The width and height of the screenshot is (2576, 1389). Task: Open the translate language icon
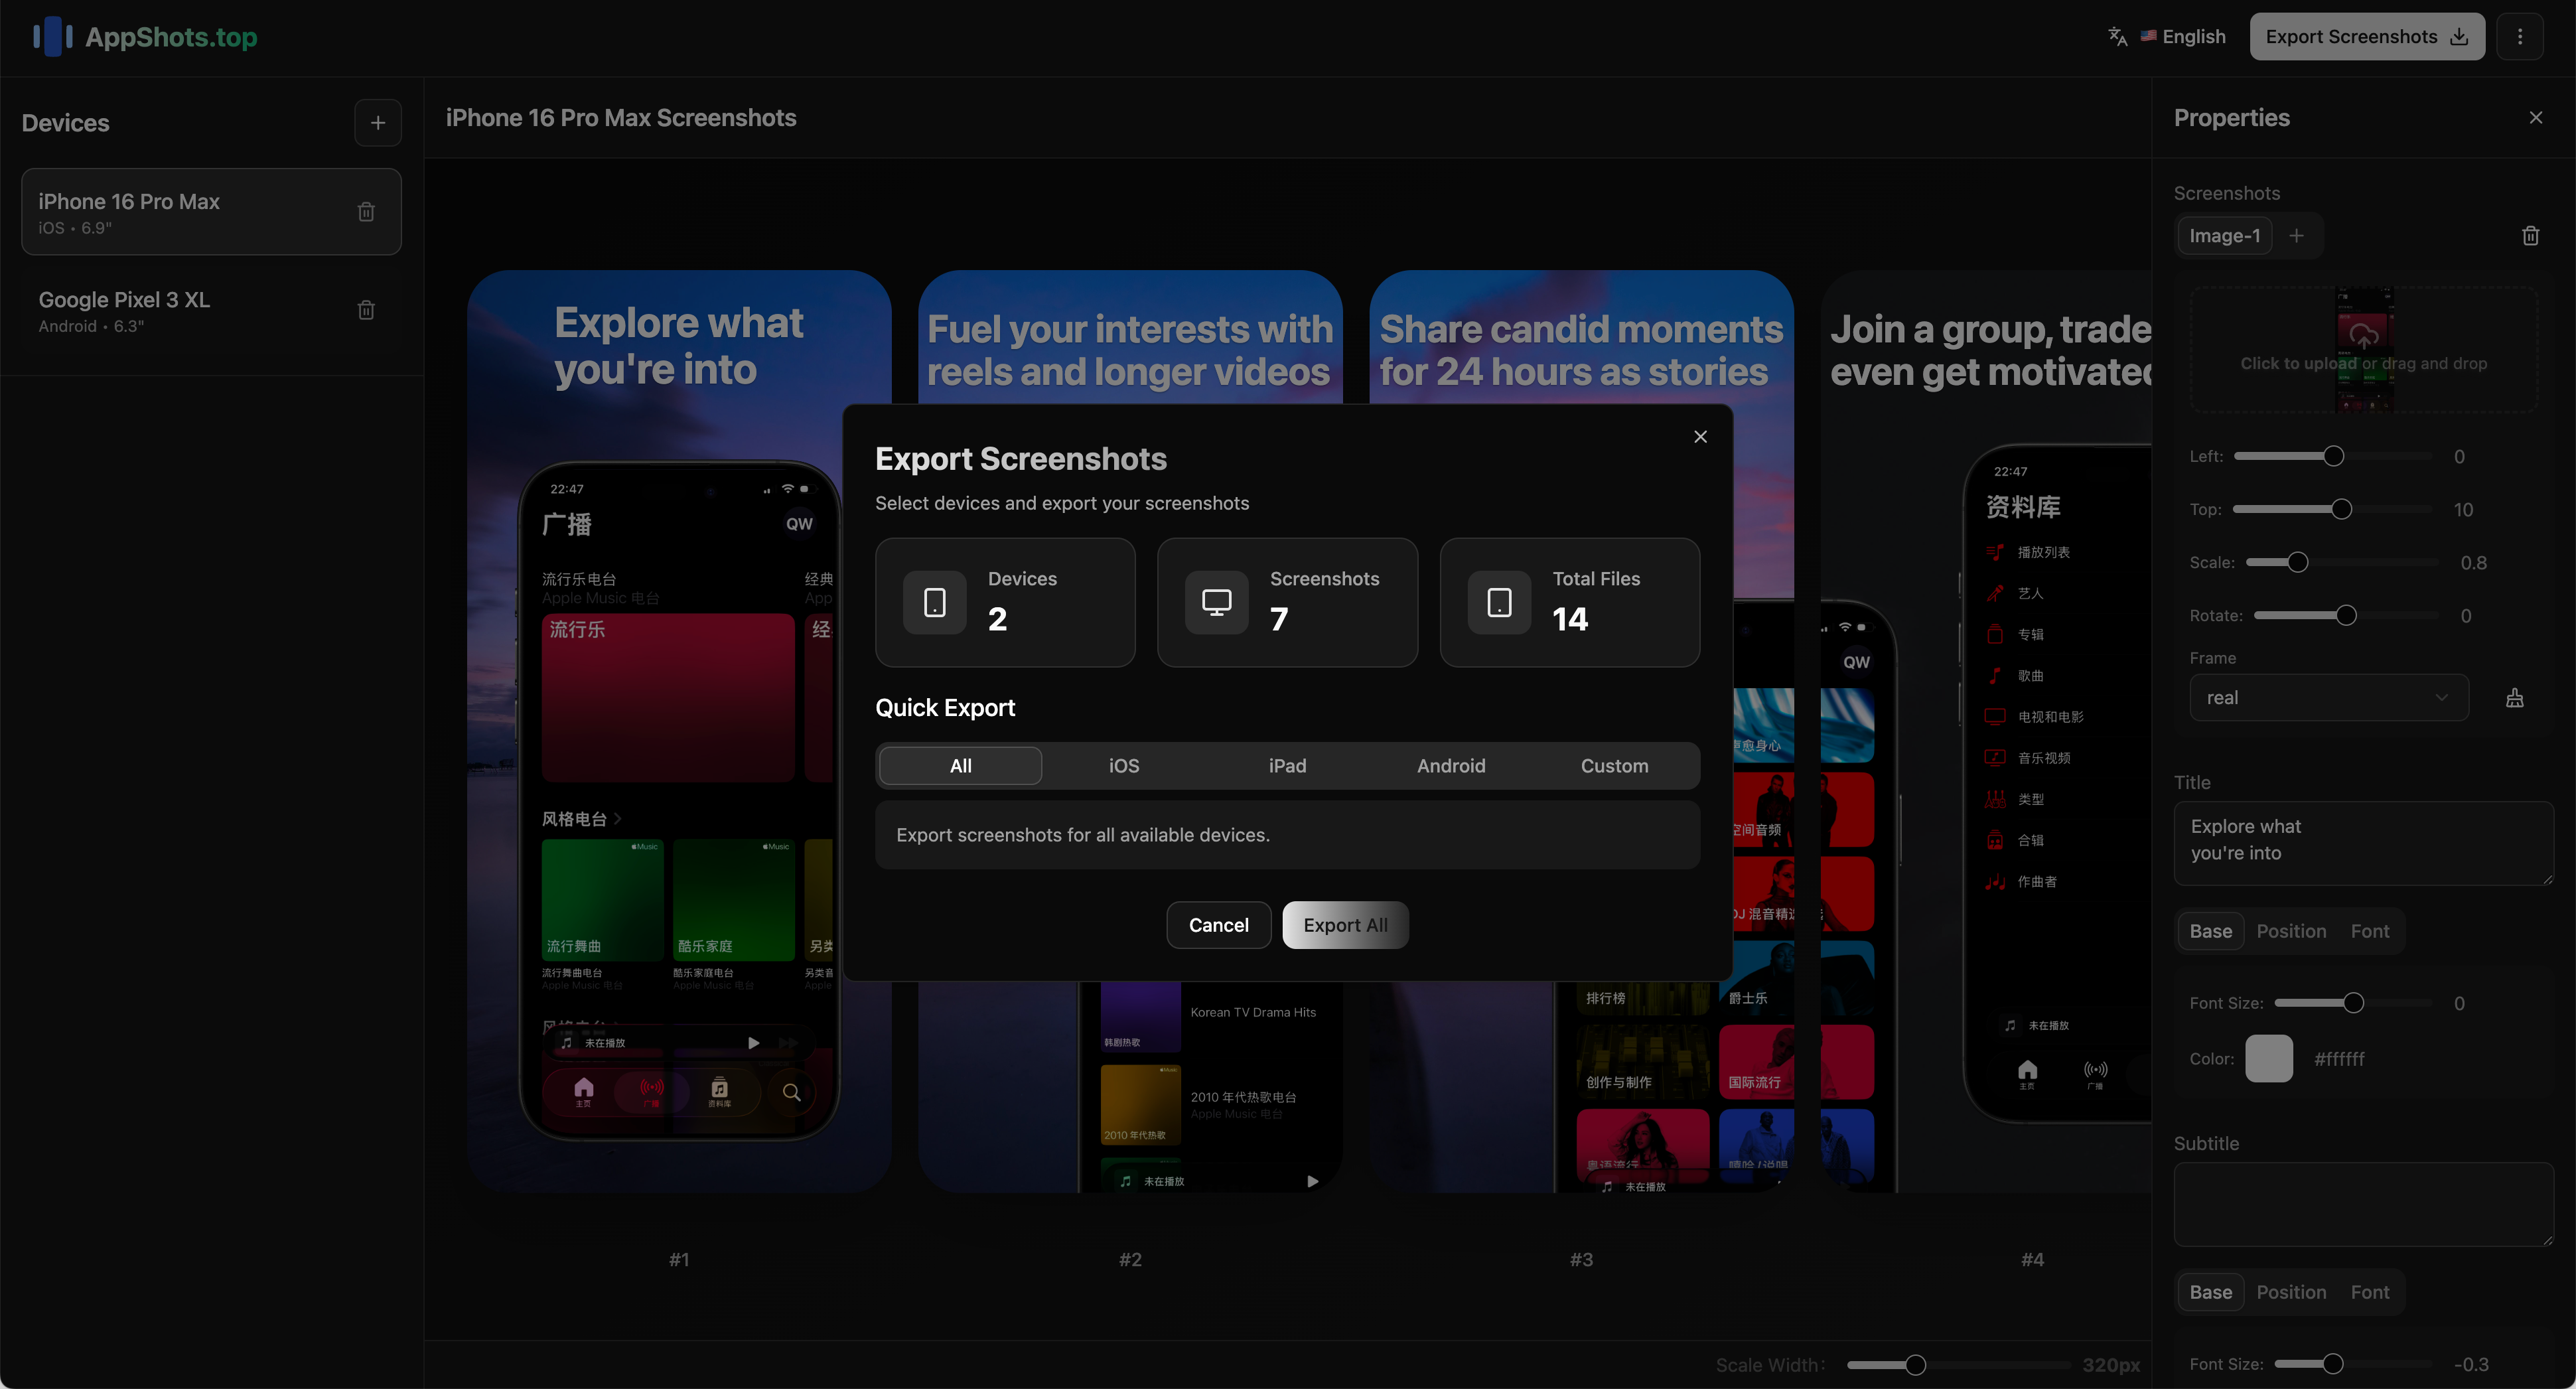tap(2117, 37)
